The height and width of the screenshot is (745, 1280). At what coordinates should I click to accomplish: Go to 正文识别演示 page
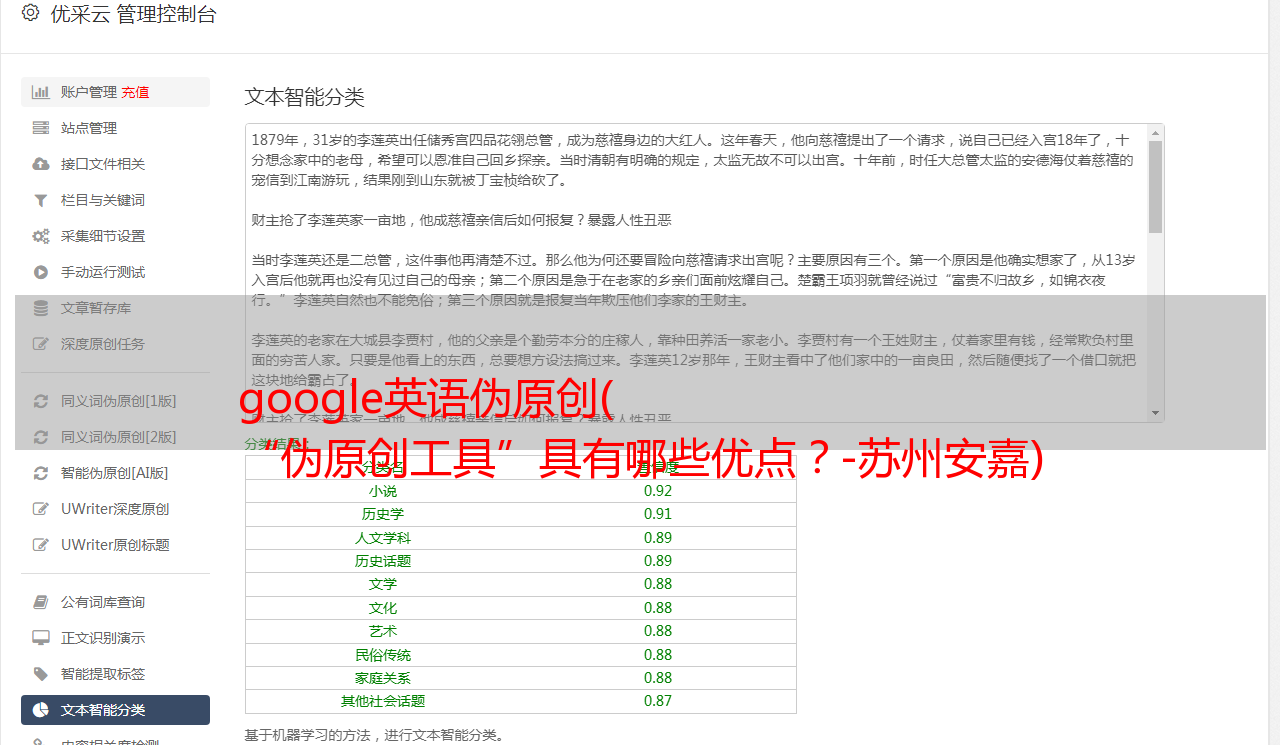[x=115, y=638]
